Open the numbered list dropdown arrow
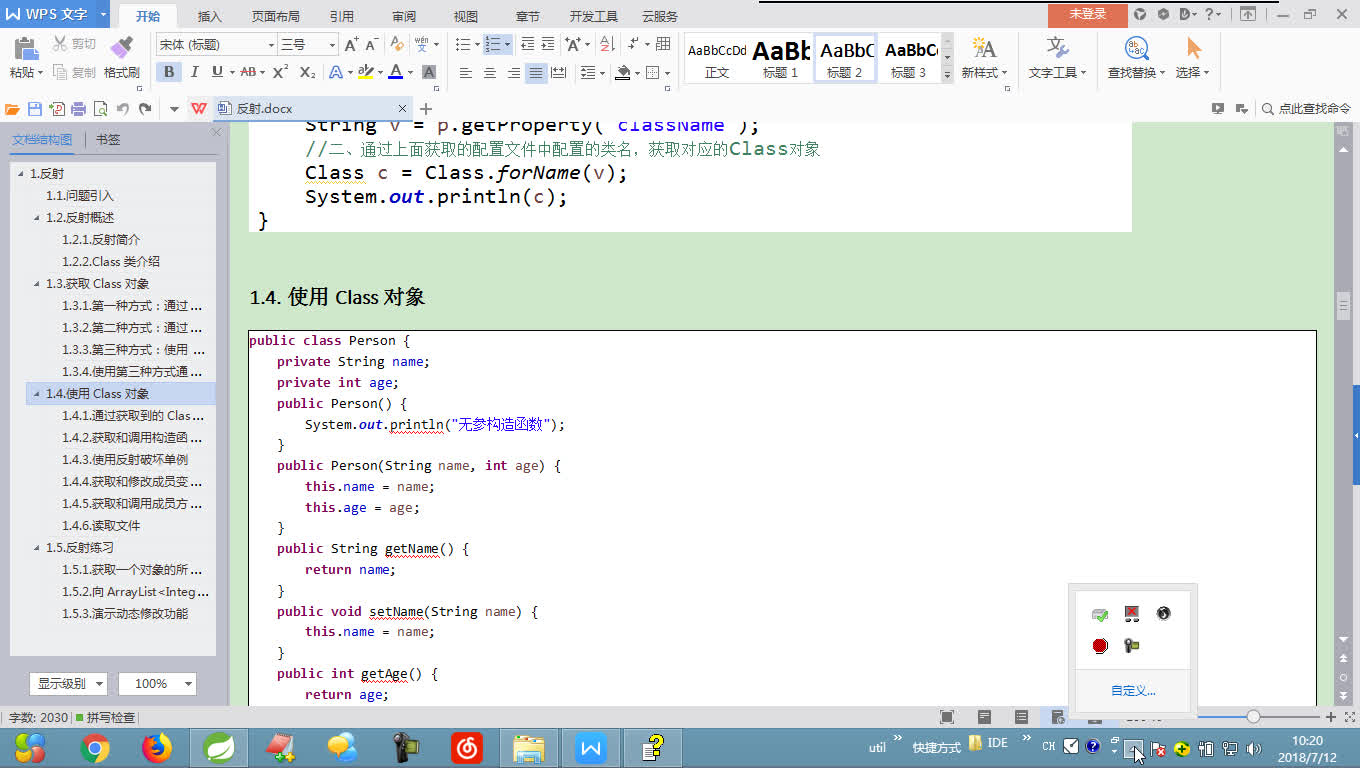1360x768 pixels. 507,45
